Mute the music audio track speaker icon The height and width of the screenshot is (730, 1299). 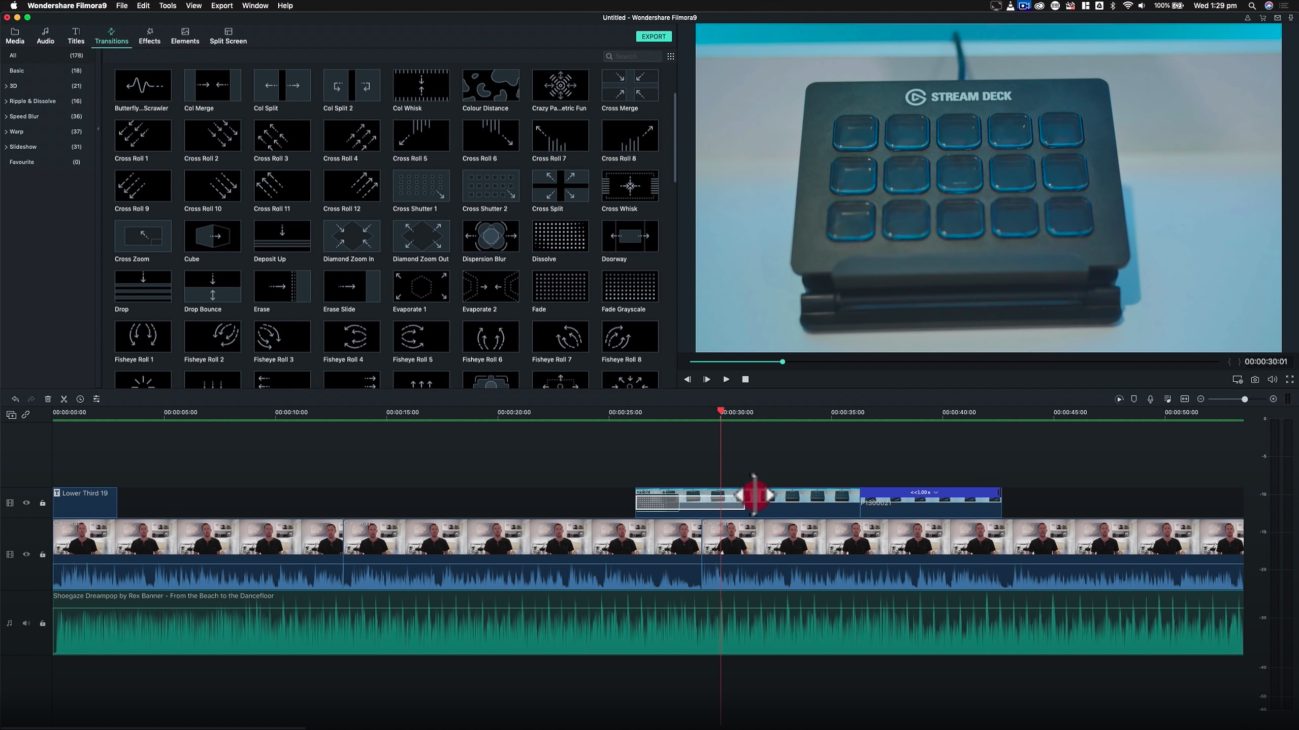[x=26, y=623]
